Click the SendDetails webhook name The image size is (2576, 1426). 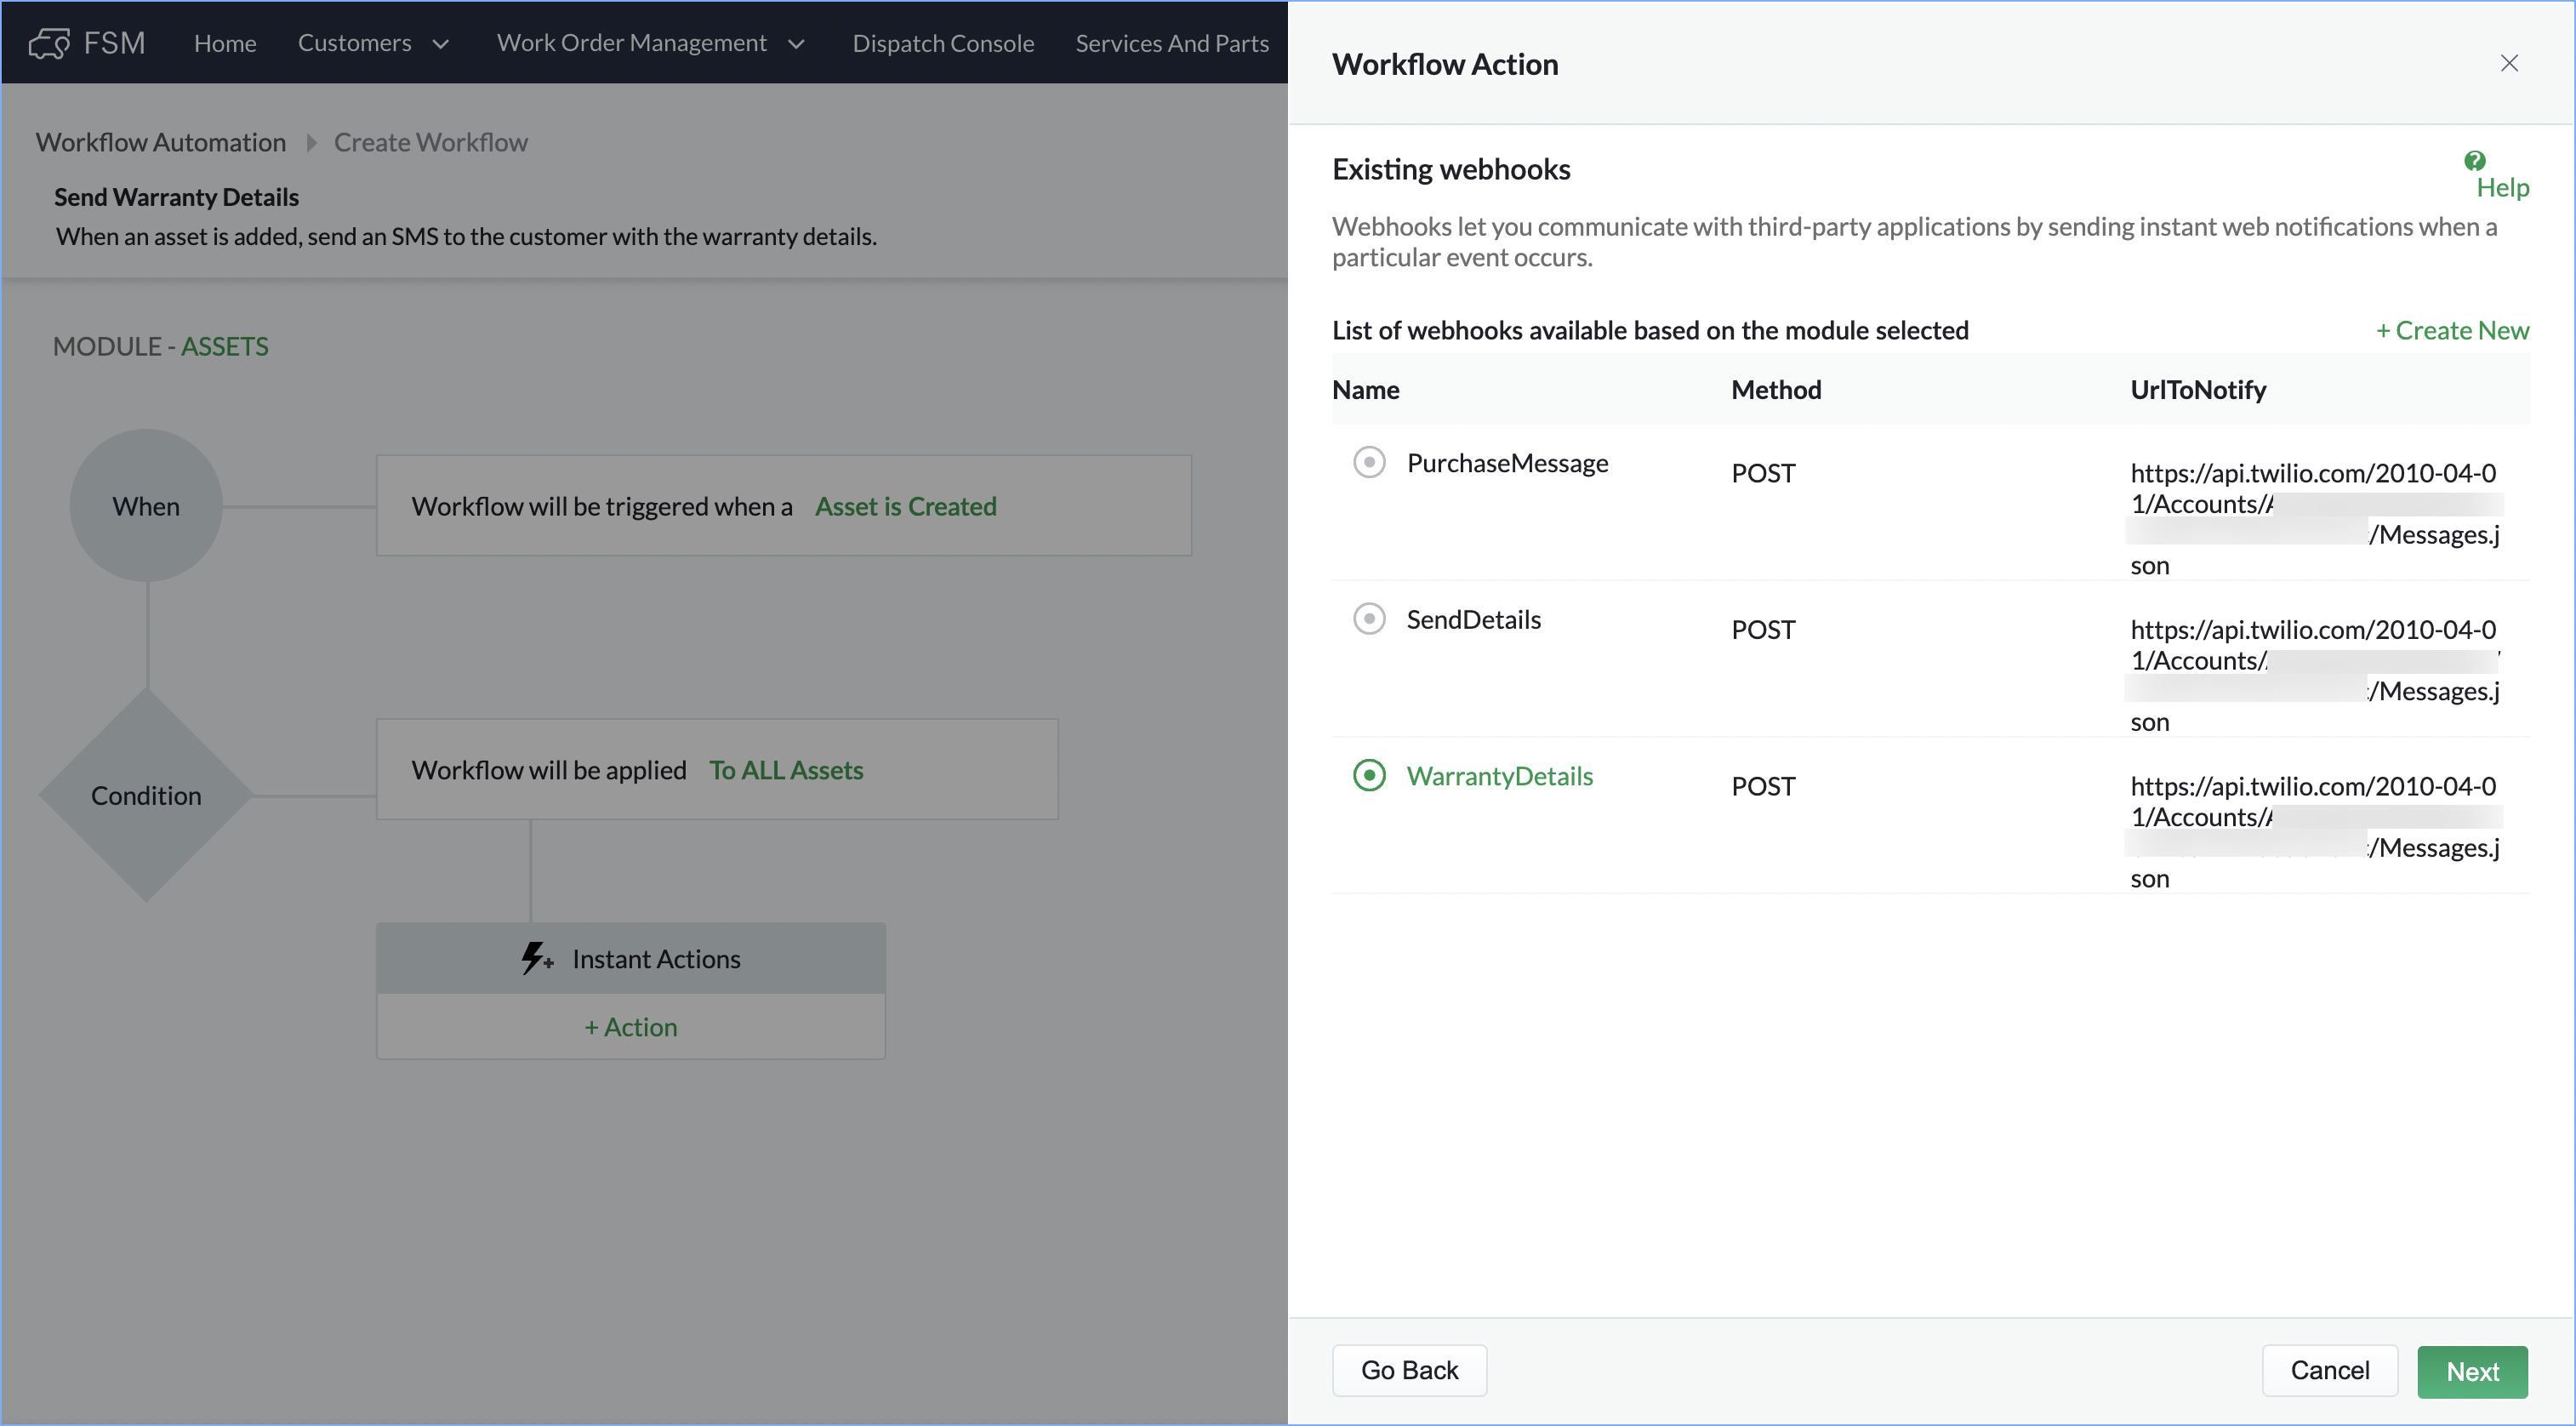tap(1473, 619)
